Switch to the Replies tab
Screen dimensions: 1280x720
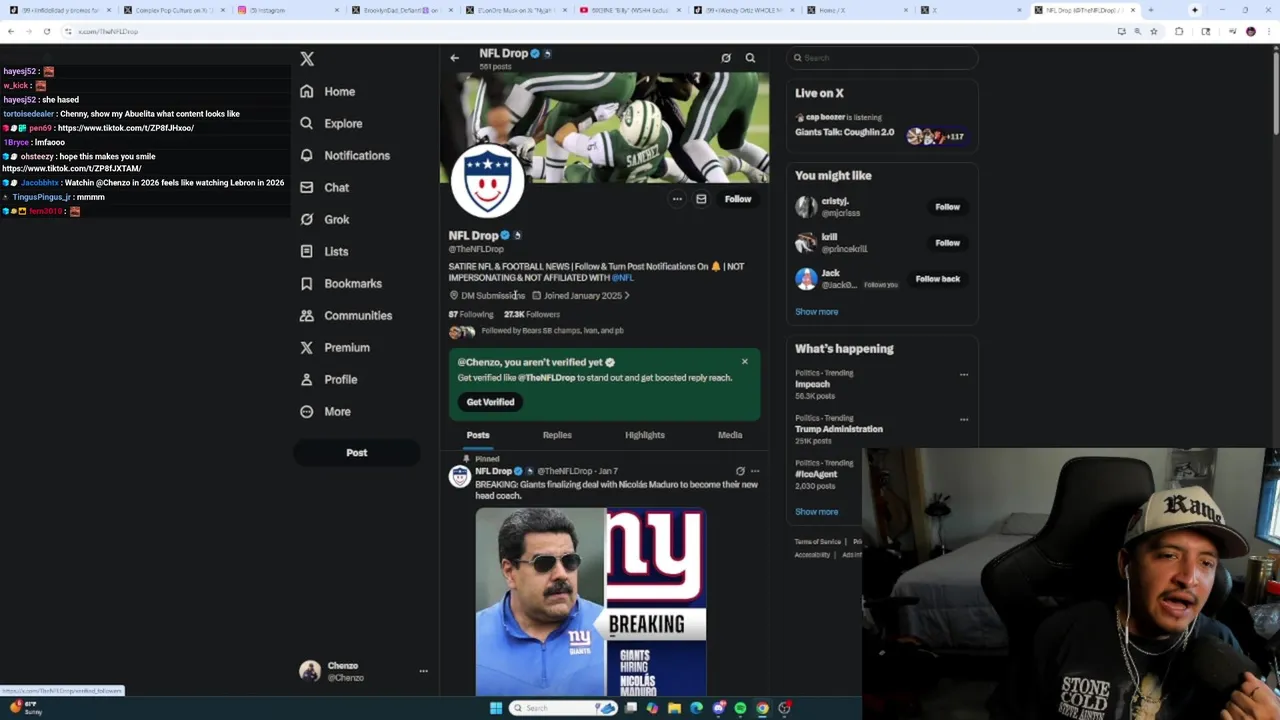click(557, 435)
